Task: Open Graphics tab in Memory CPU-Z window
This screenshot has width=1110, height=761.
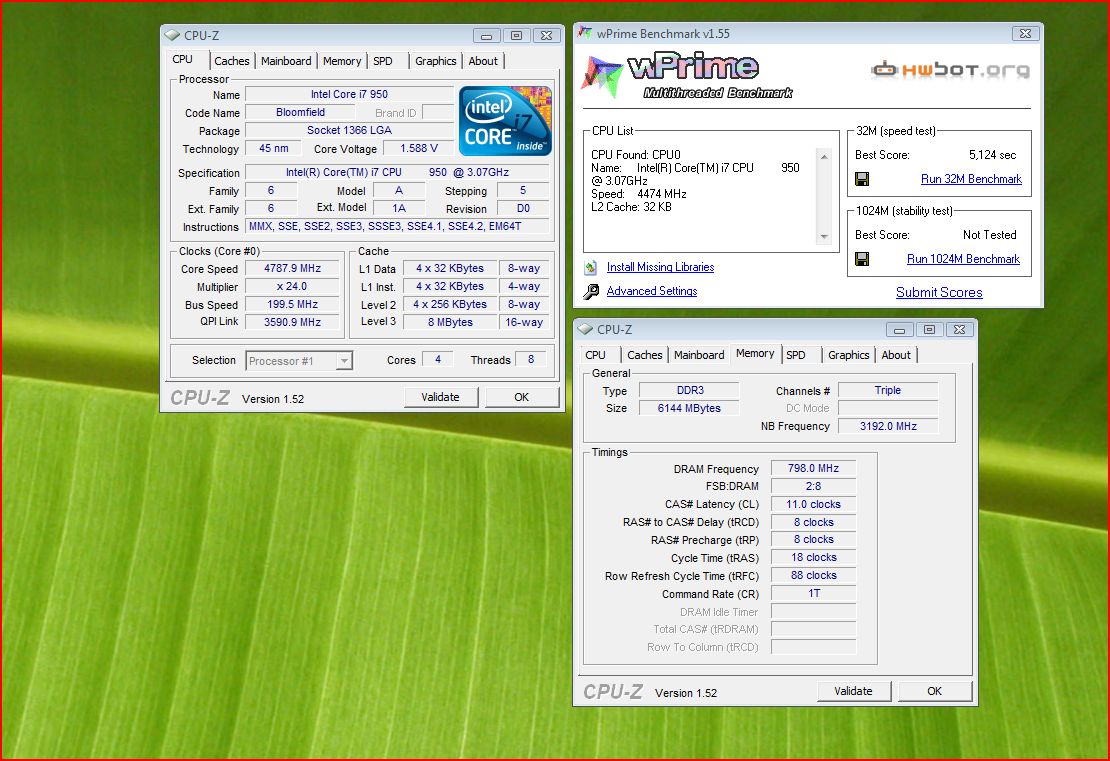Action: (x=848, y=355)
